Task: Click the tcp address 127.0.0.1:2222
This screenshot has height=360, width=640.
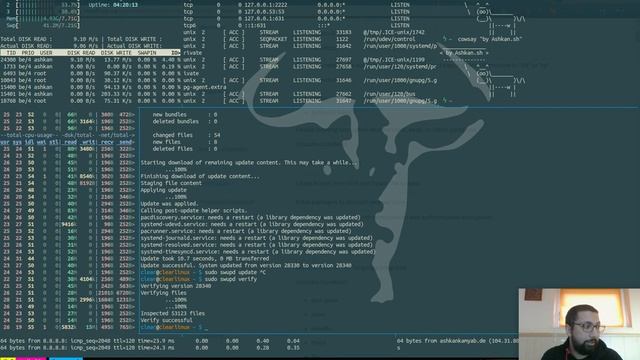Action: pos(266,5)
